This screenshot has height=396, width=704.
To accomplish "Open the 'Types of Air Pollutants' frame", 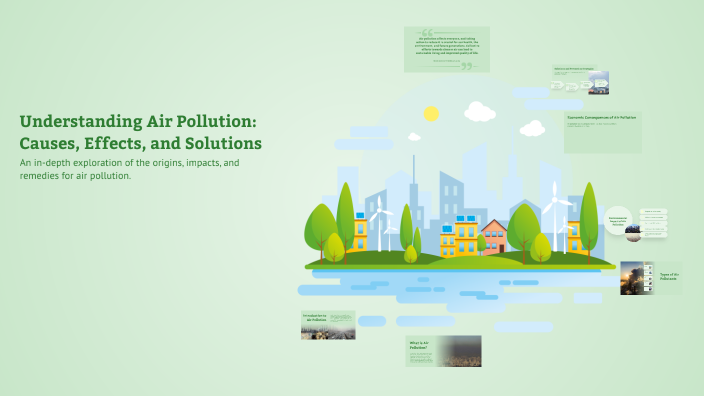I will [651, 278].
